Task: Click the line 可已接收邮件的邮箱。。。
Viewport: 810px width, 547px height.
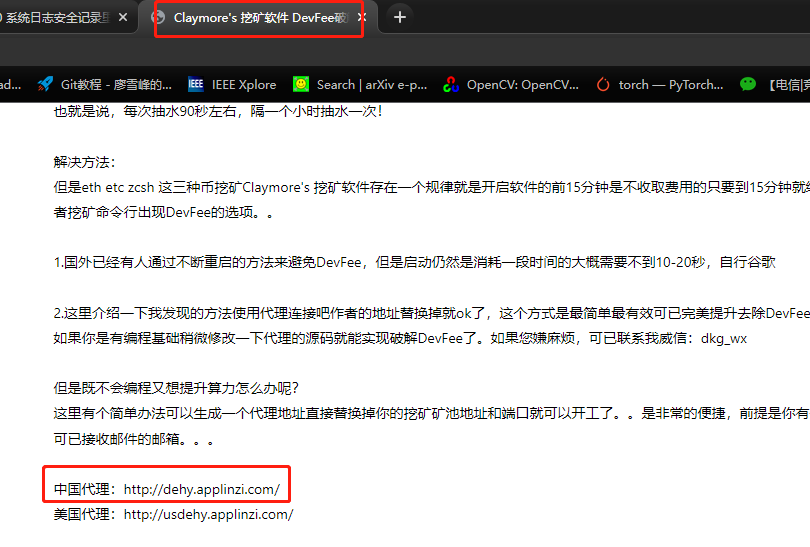Action: pyautogui.click(x=134, y=439)
